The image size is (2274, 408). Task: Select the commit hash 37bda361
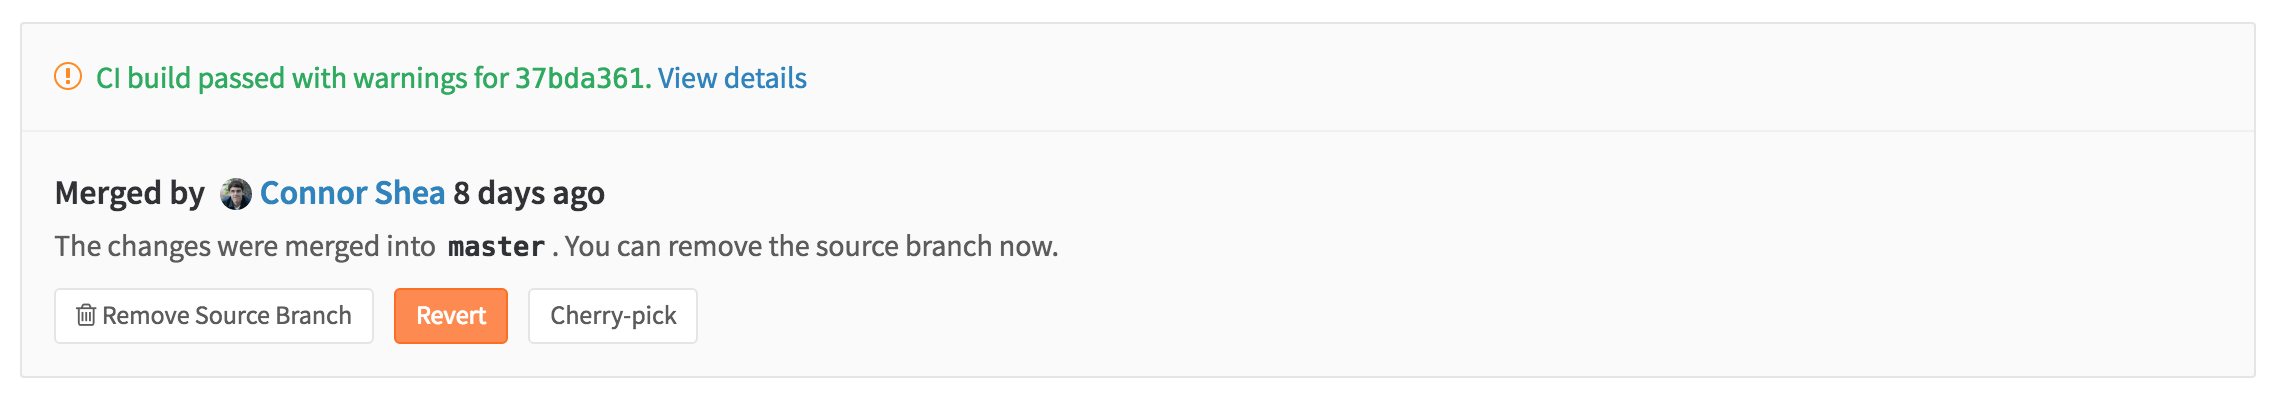(x=580, y=78)
